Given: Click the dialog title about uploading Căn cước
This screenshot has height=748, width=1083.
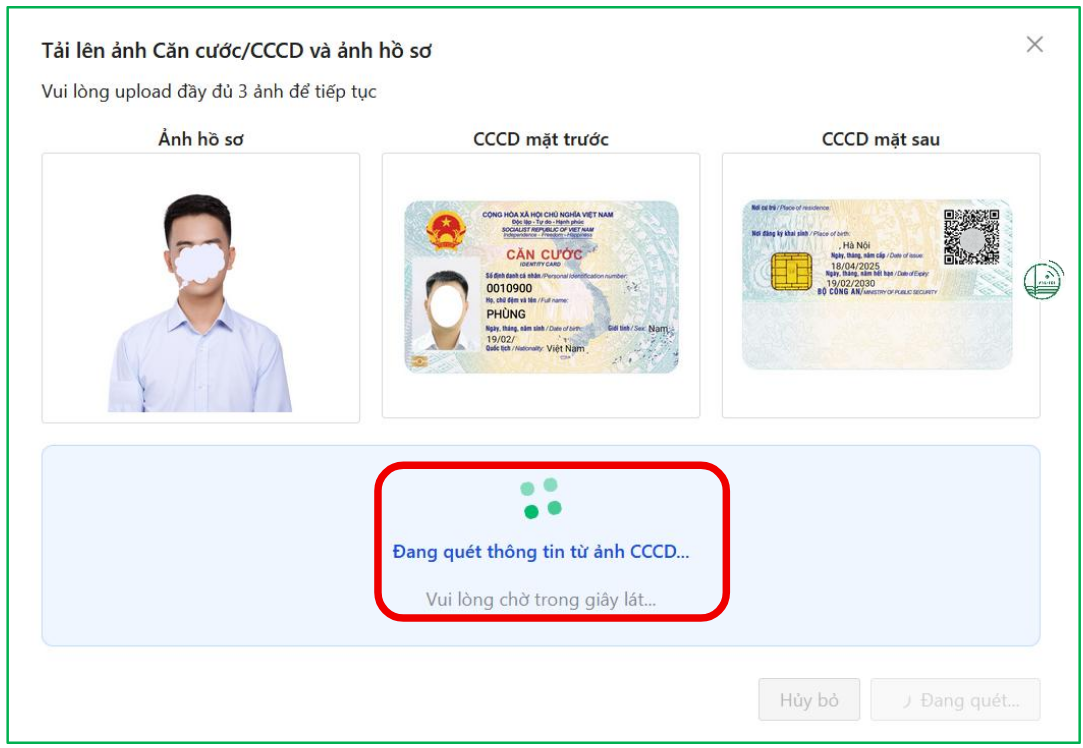Looking at the screenshot, I should click(x=236, y=50).
